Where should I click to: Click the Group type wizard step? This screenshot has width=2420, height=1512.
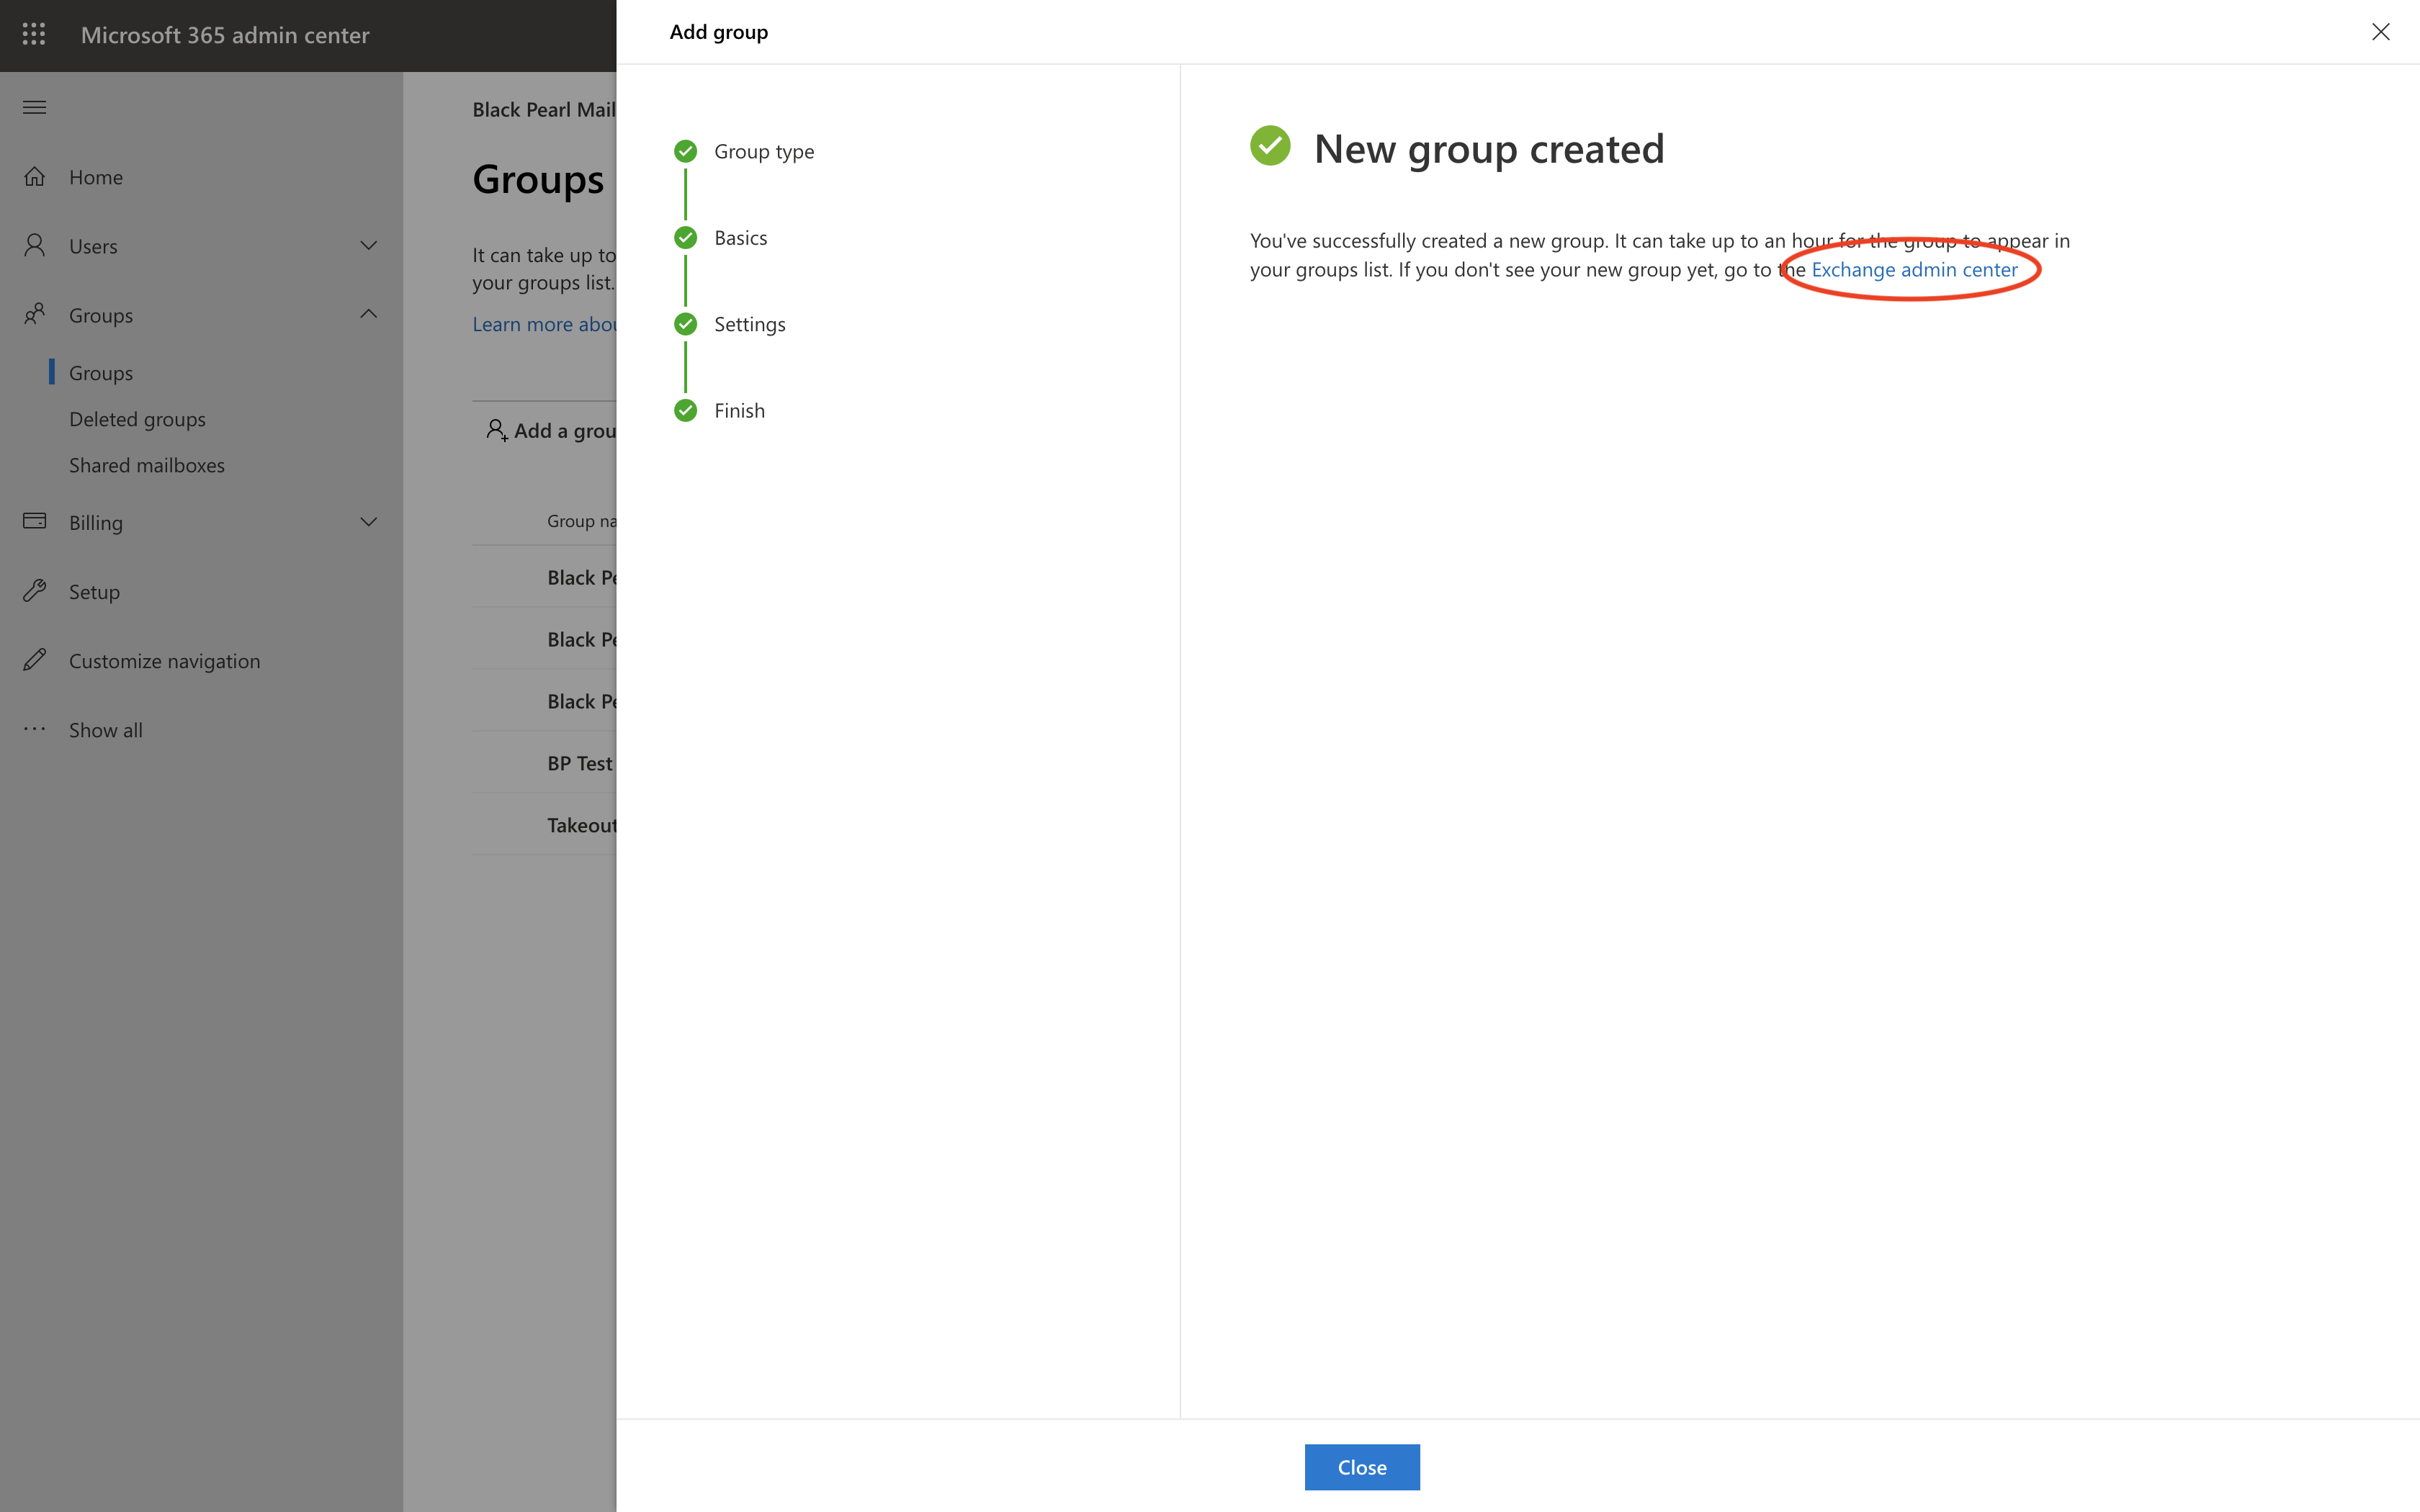click(763, 152)
